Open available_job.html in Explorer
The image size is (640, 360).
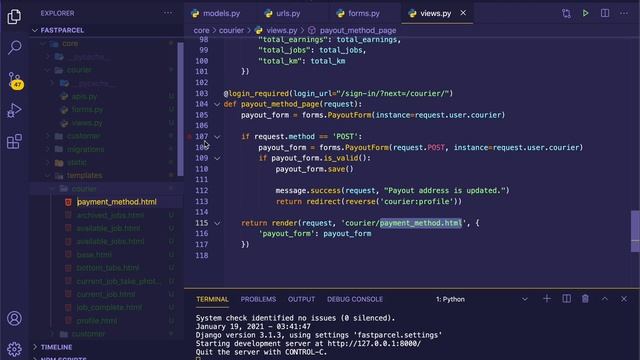pos(109,228)
